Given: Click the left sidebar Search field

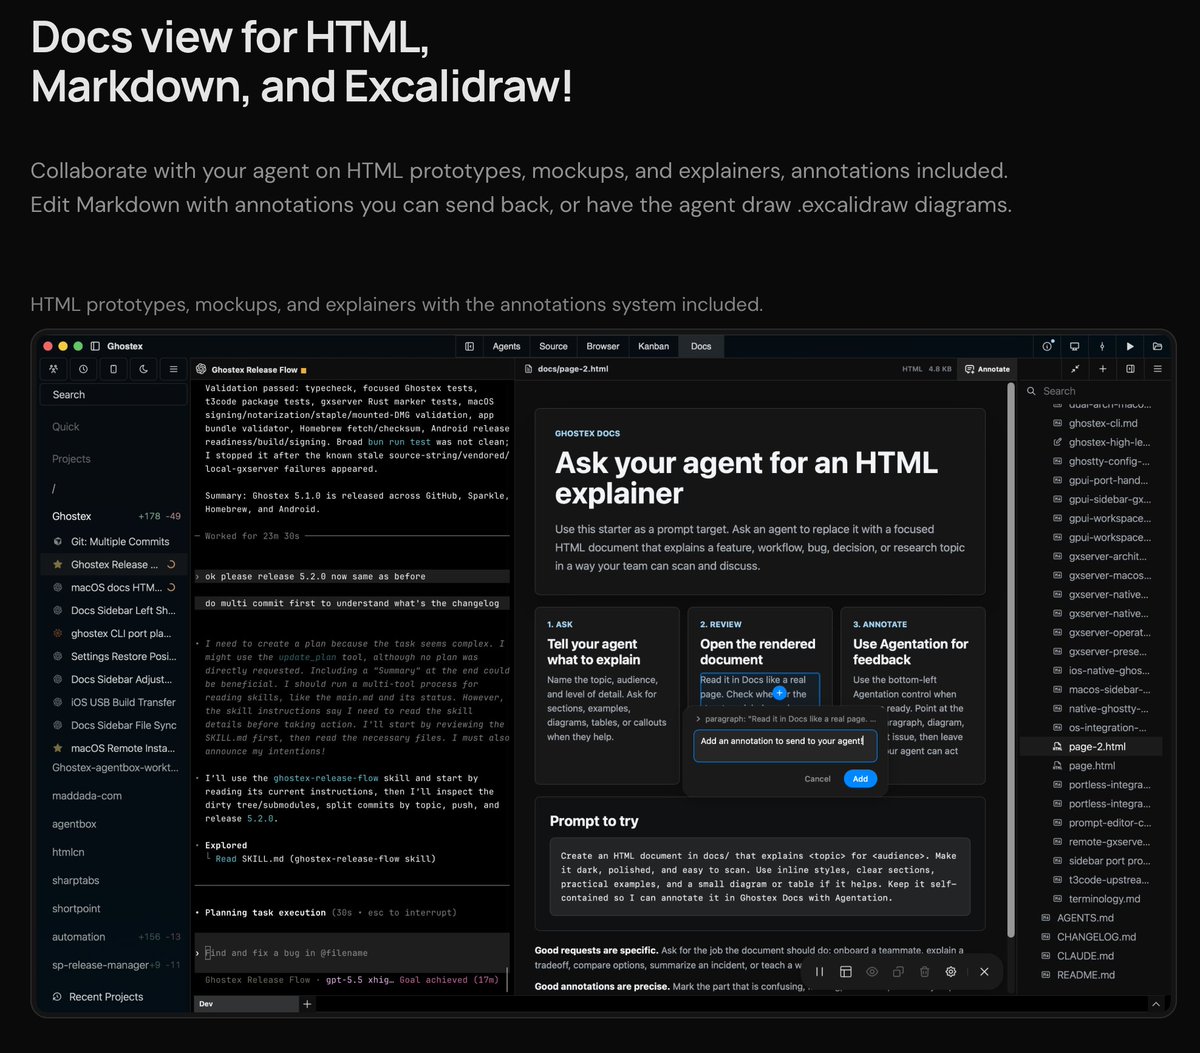Looking at the screenshot, I should pyautogui.click(x=113, y=394).
